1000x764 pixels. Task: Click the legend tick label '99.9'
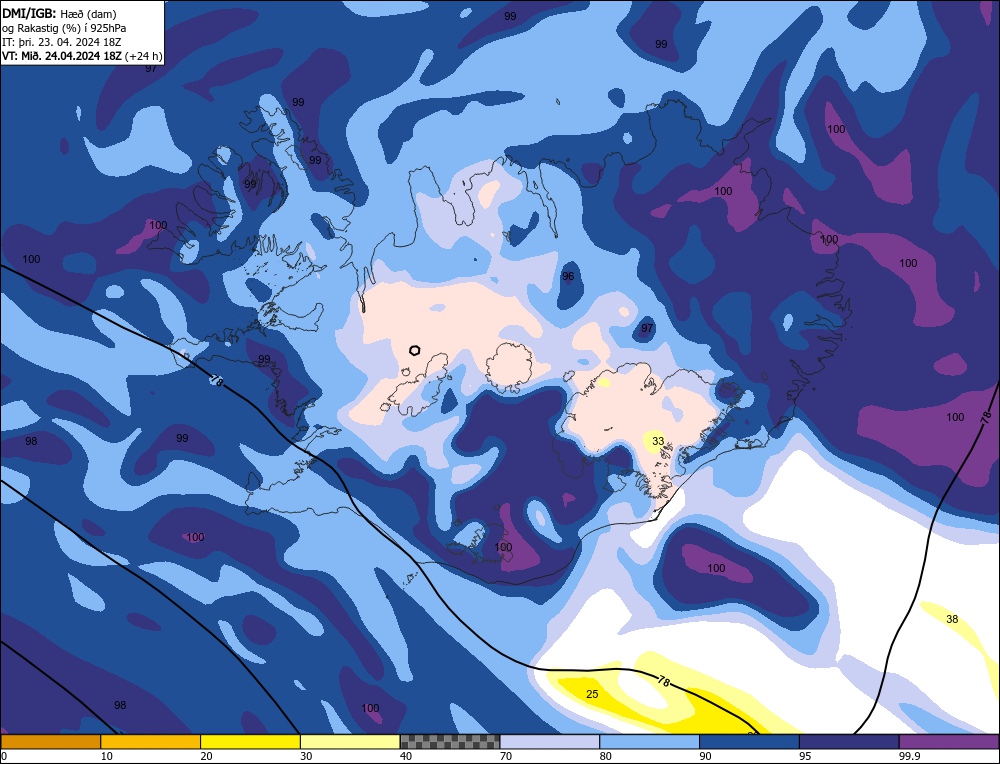point(909,756)
